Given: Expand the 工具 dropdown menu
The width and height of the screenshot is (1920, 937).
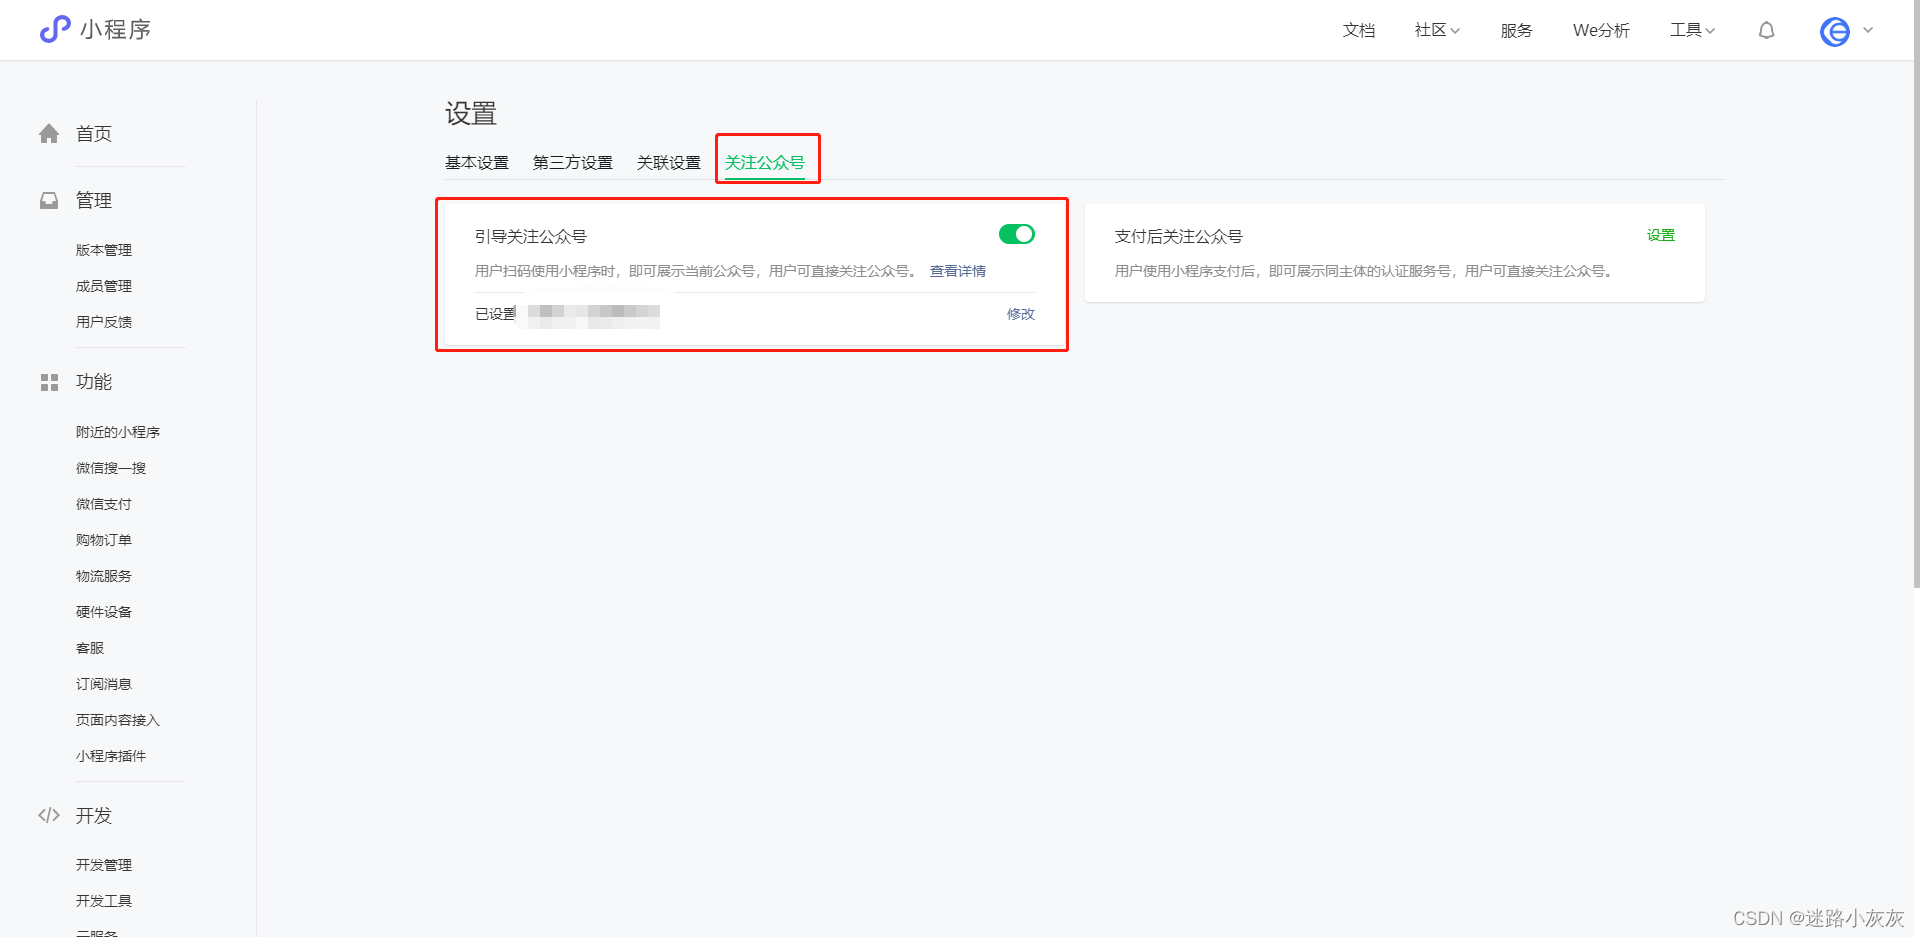Looking at the screenshot, I should coord(1692,30).
